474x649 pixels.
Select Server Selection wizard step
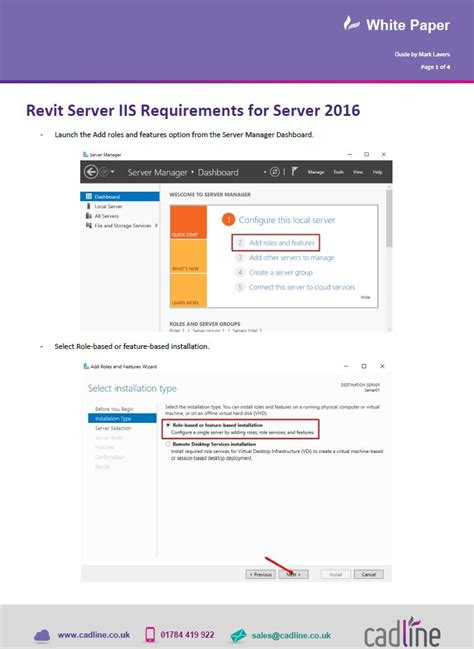point(113,428)
